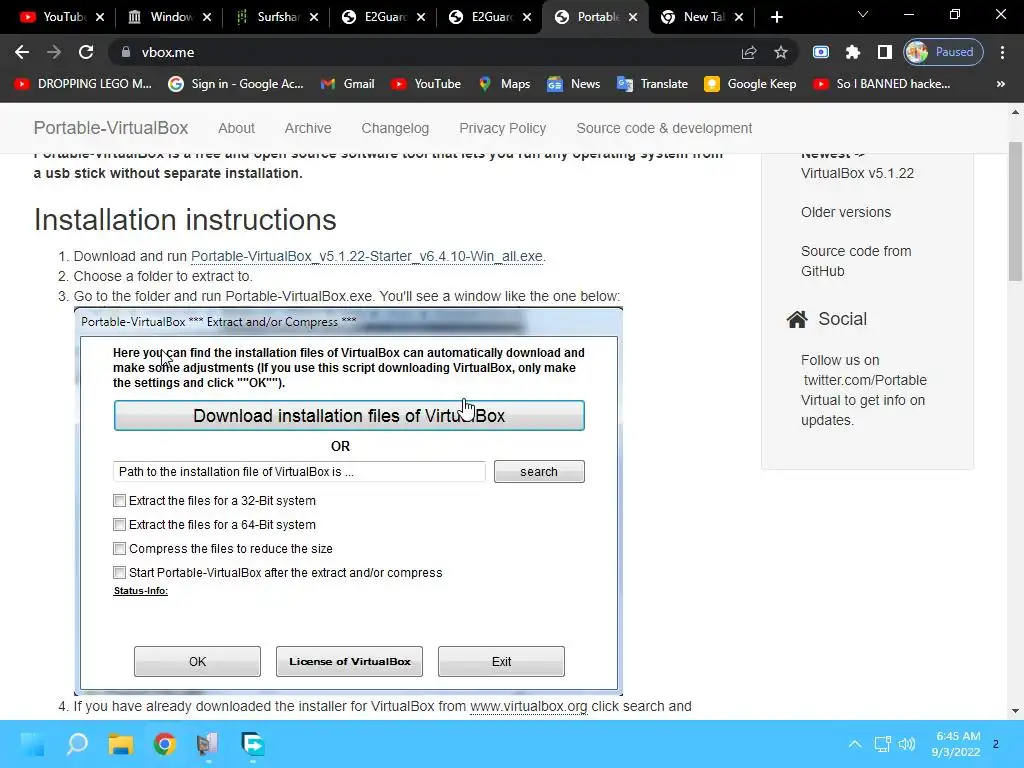Open the Changelog menu item
Image resolution: width=1024 pixels, height=768 pixels.
[395, 129]
